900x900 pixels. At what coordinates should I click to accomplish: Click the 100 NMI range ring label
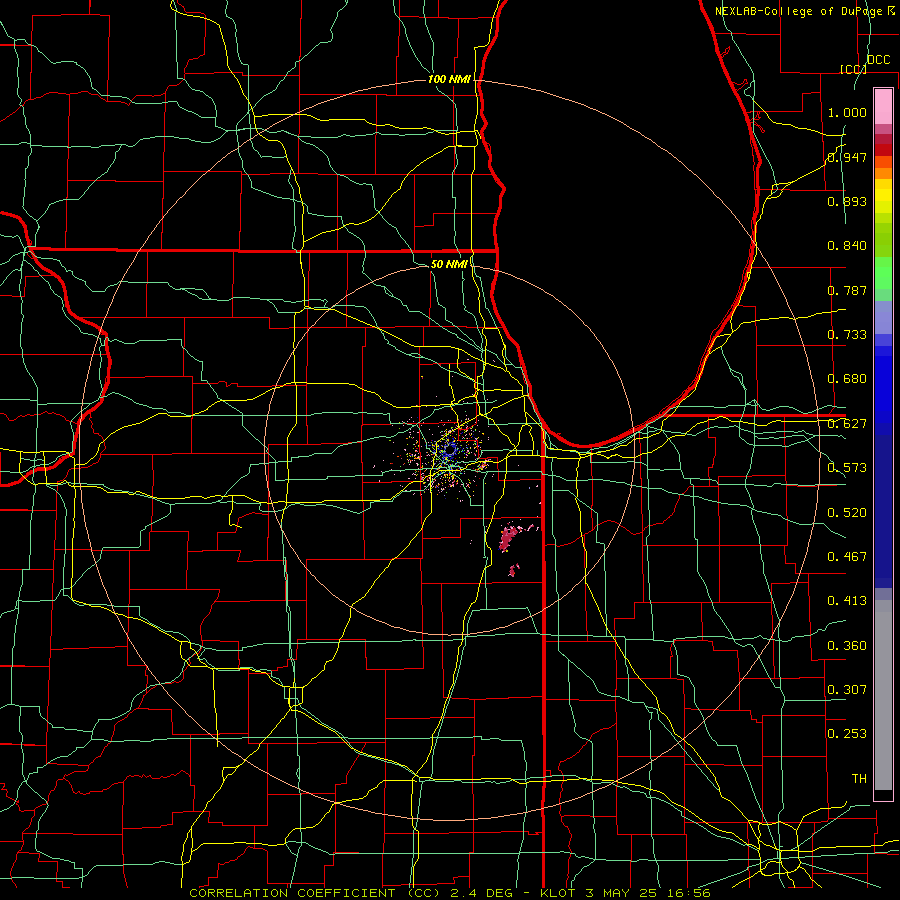pos(449,79)
